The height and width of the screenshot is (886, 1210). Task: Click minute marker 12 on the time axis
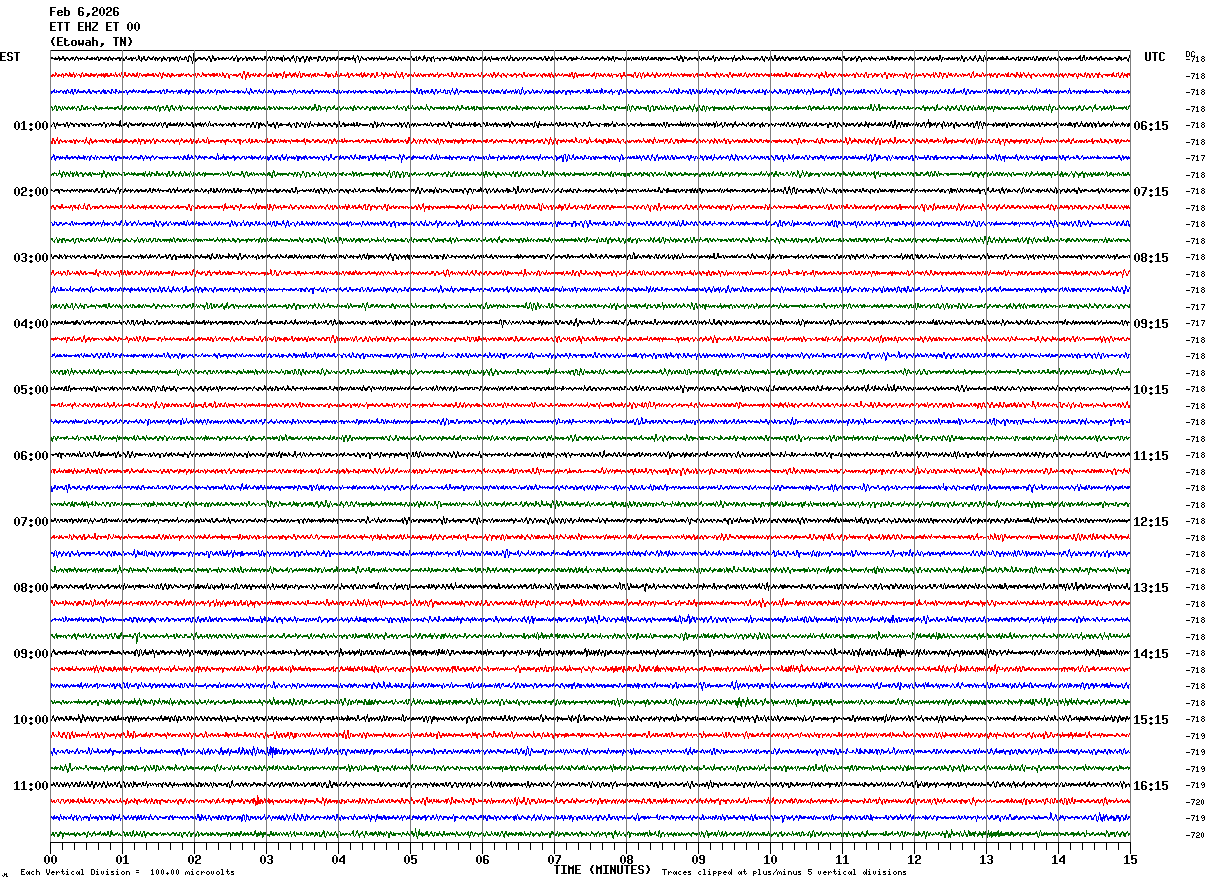[914, 859]
